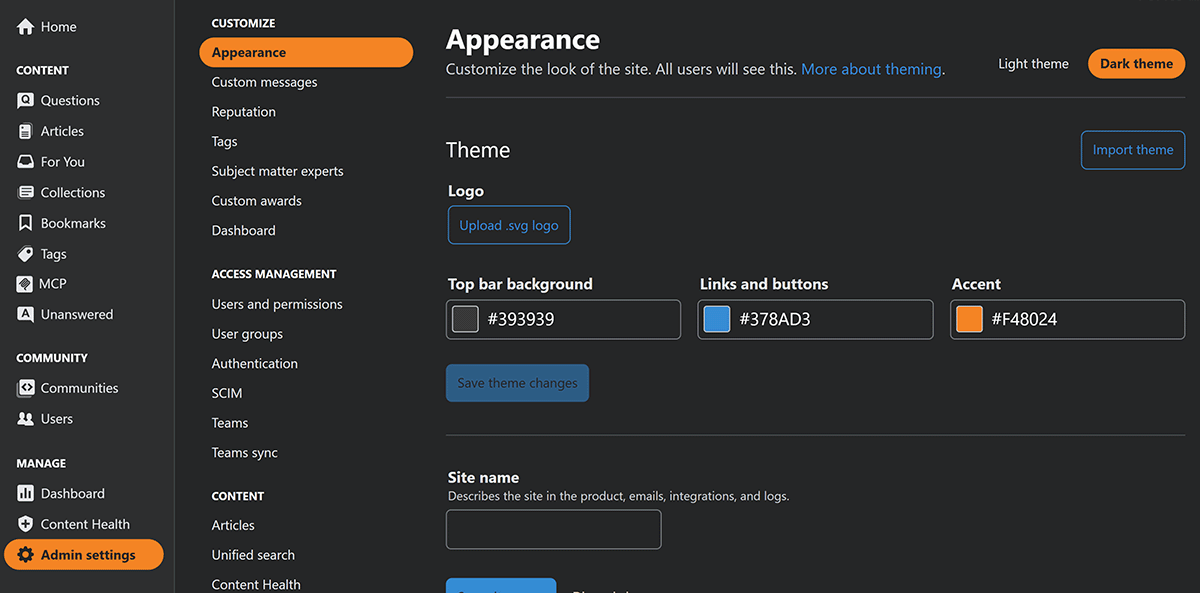This screenshot has width=1200, height=593.
Task: Open the More about theming link
Action: (871, 69)
